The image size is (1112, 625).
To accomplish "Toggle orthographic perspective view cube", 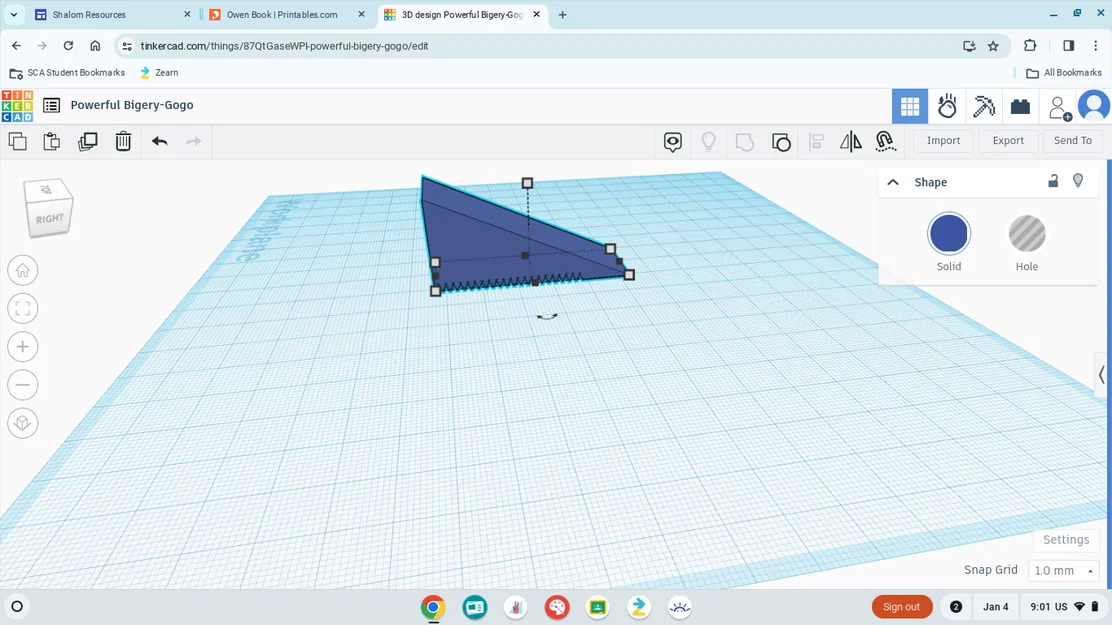I will (x=23, y=424).
